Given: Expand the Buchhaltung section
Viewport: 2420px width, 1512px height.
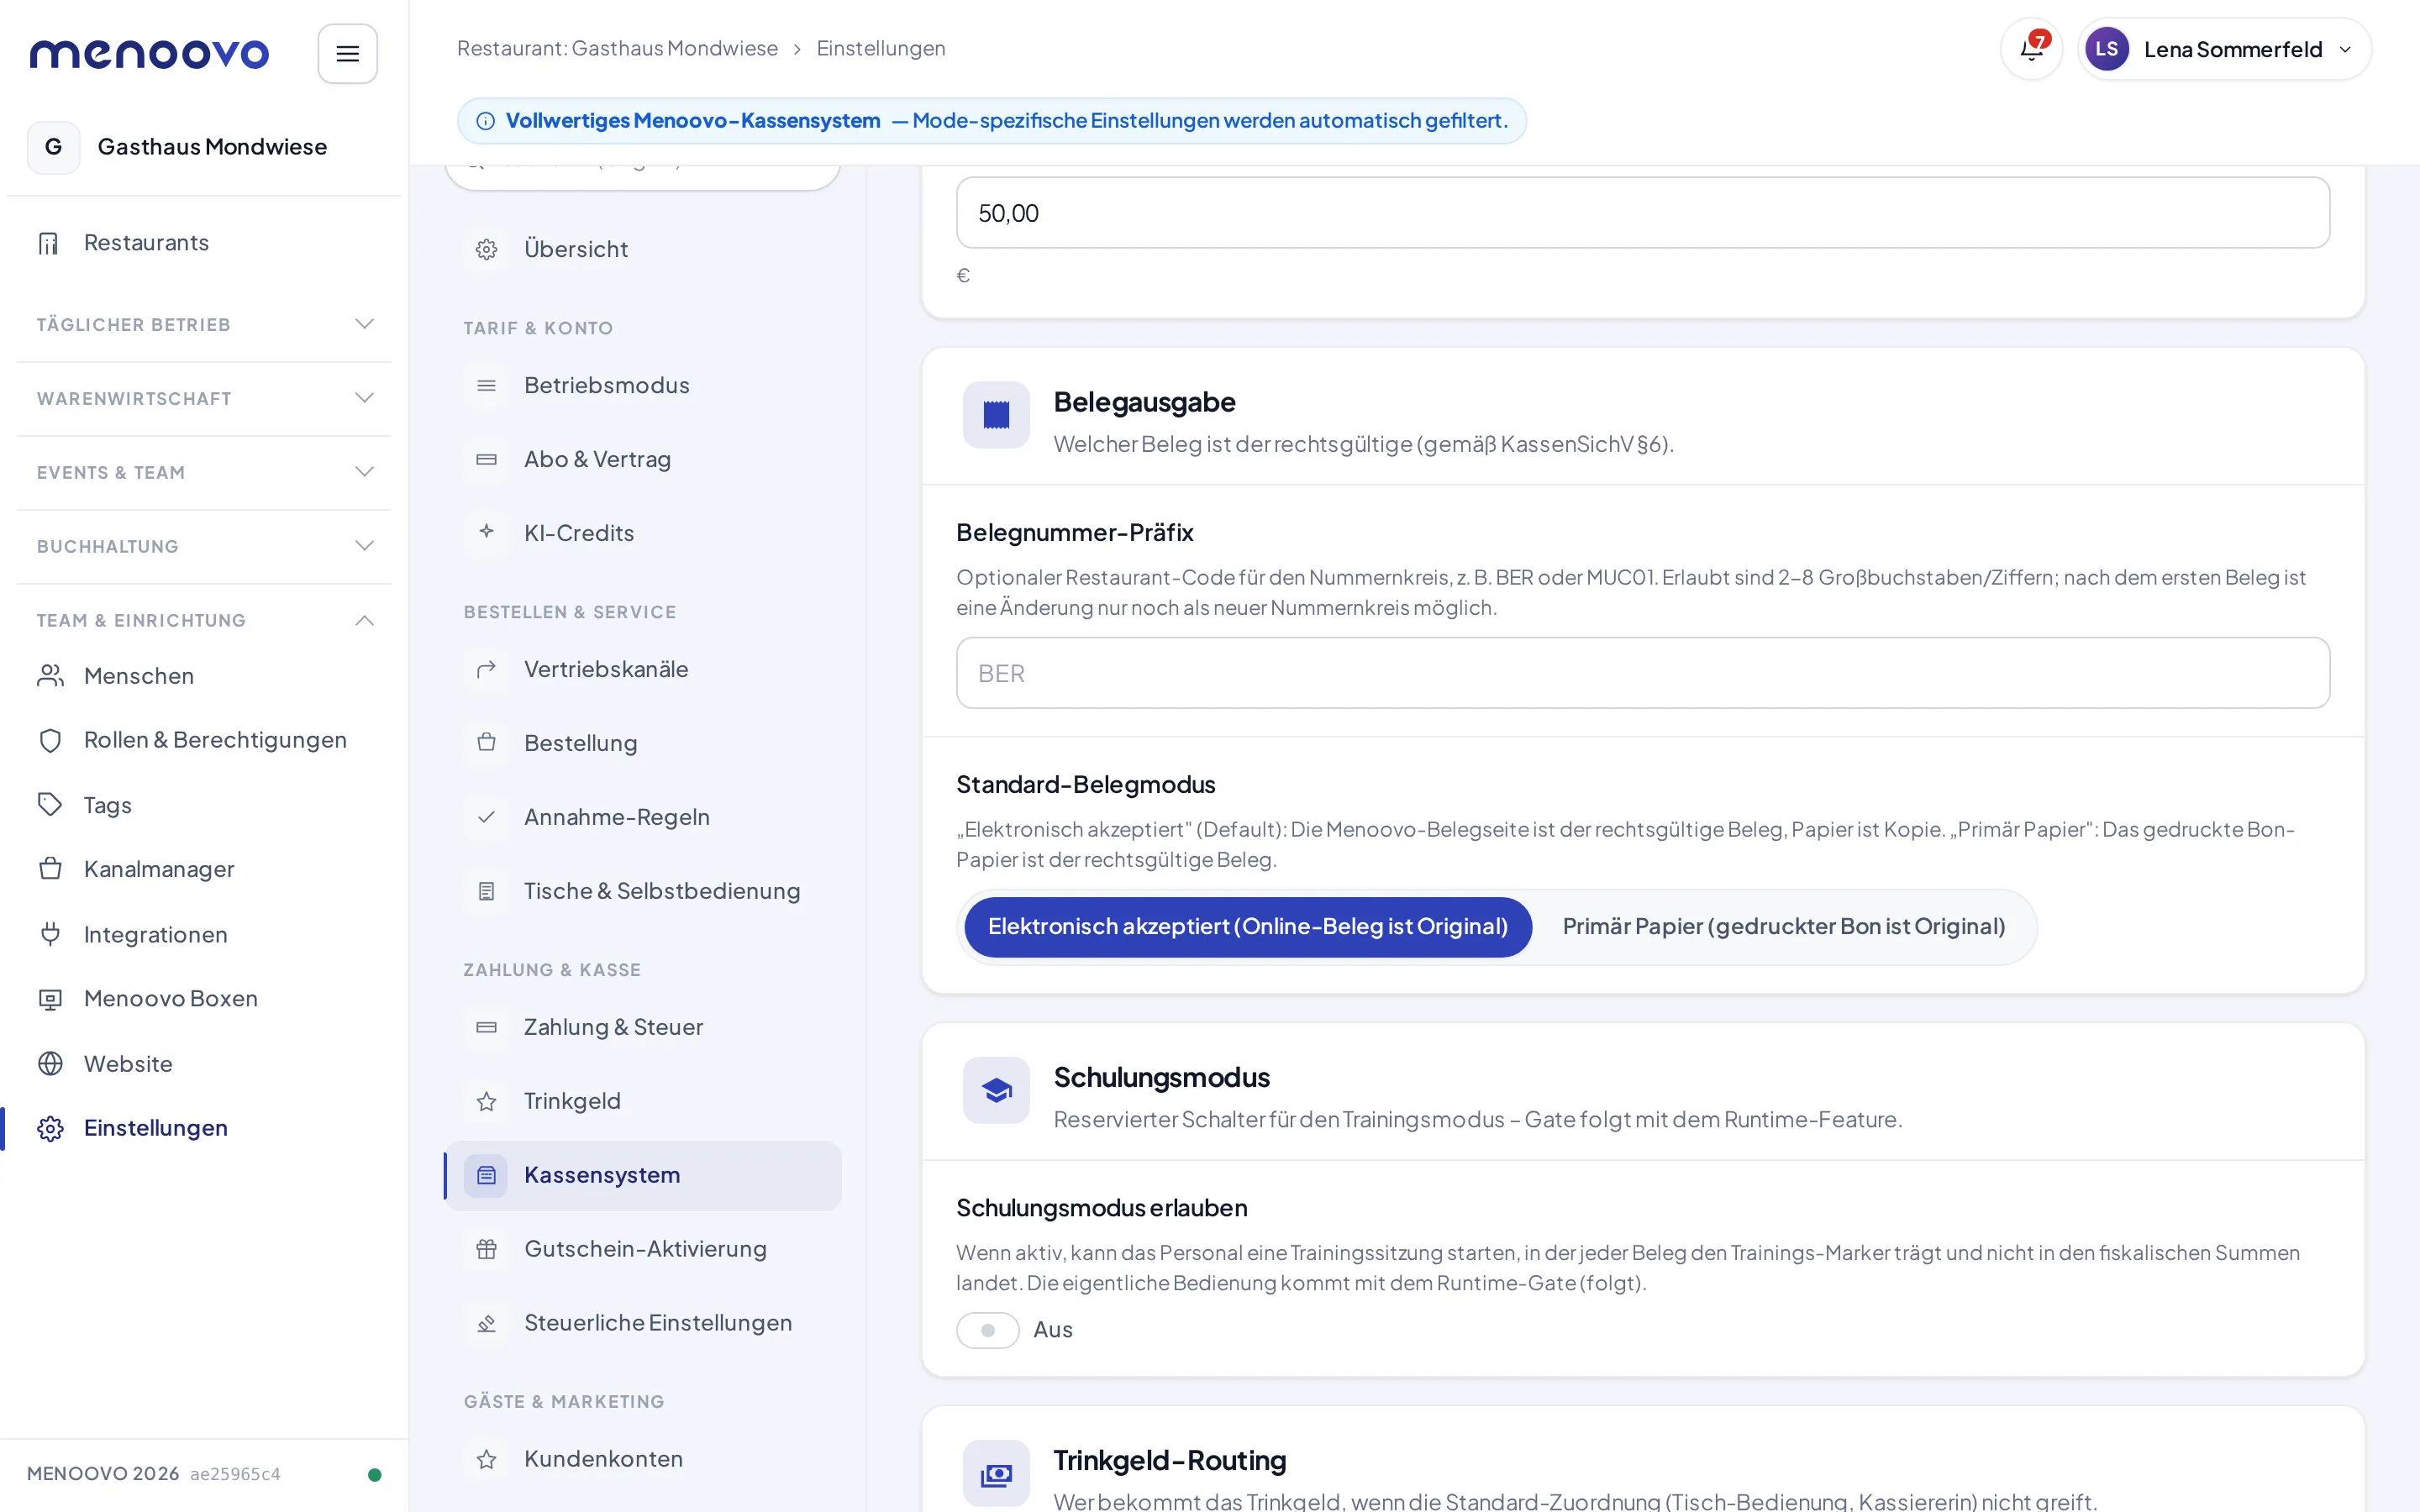Looking at the screenshot, I should pyautogui.click(x=204, y=547).
